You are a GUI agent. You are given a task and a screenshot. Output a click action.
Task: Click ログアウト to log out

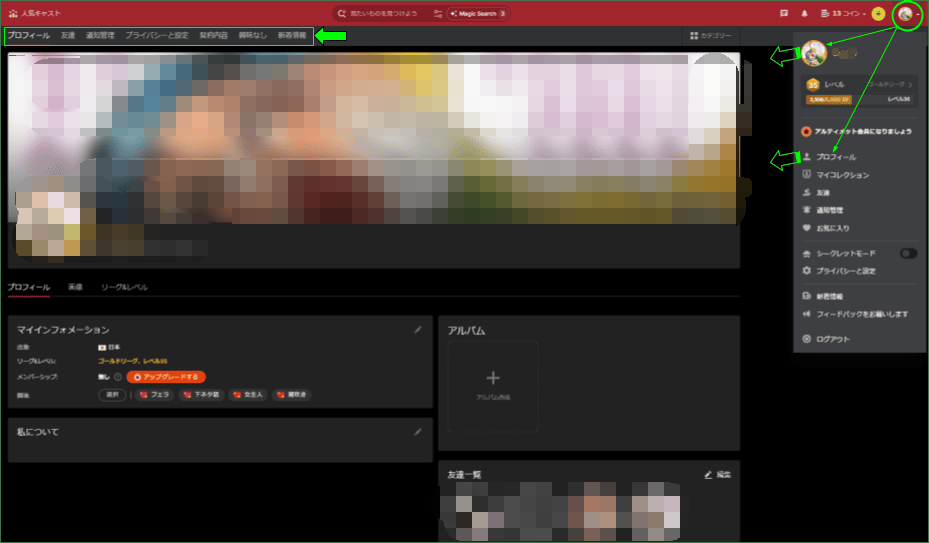832,339
